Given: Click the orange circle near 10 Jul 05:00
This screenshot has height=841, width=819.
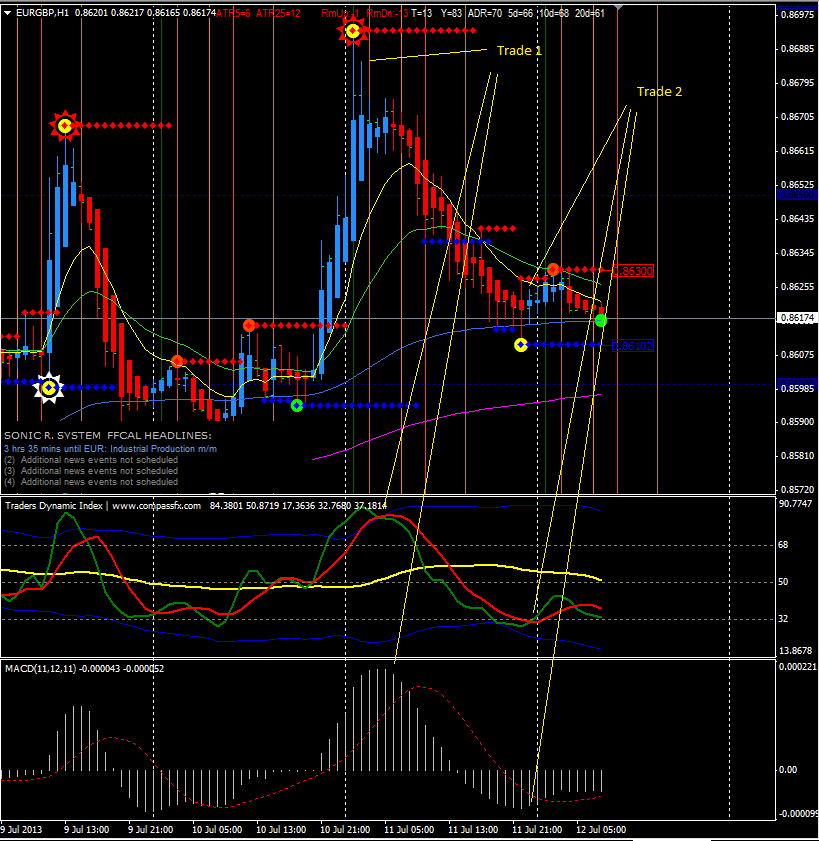Looking at the screenshot, I should click(178, 362).
